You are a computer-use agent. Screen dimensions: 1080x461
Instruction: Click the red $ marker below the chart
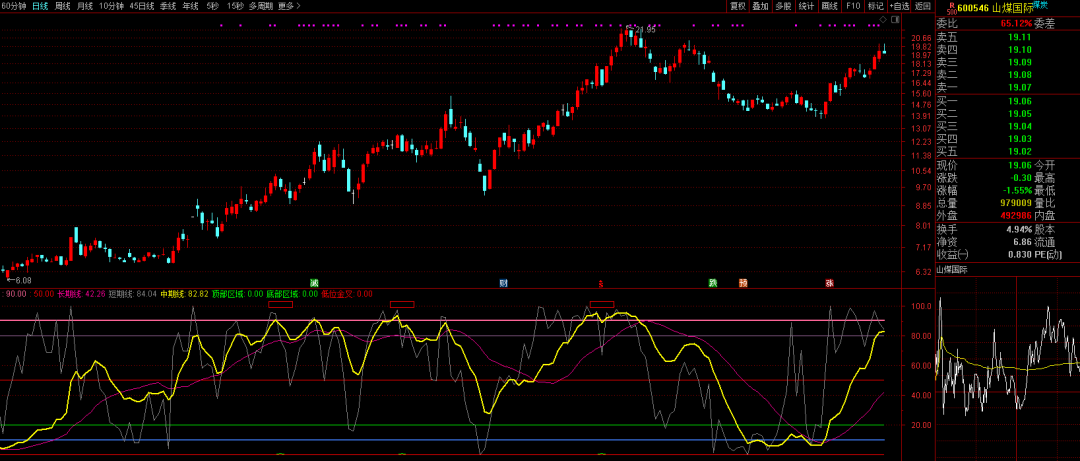[600, 284]
